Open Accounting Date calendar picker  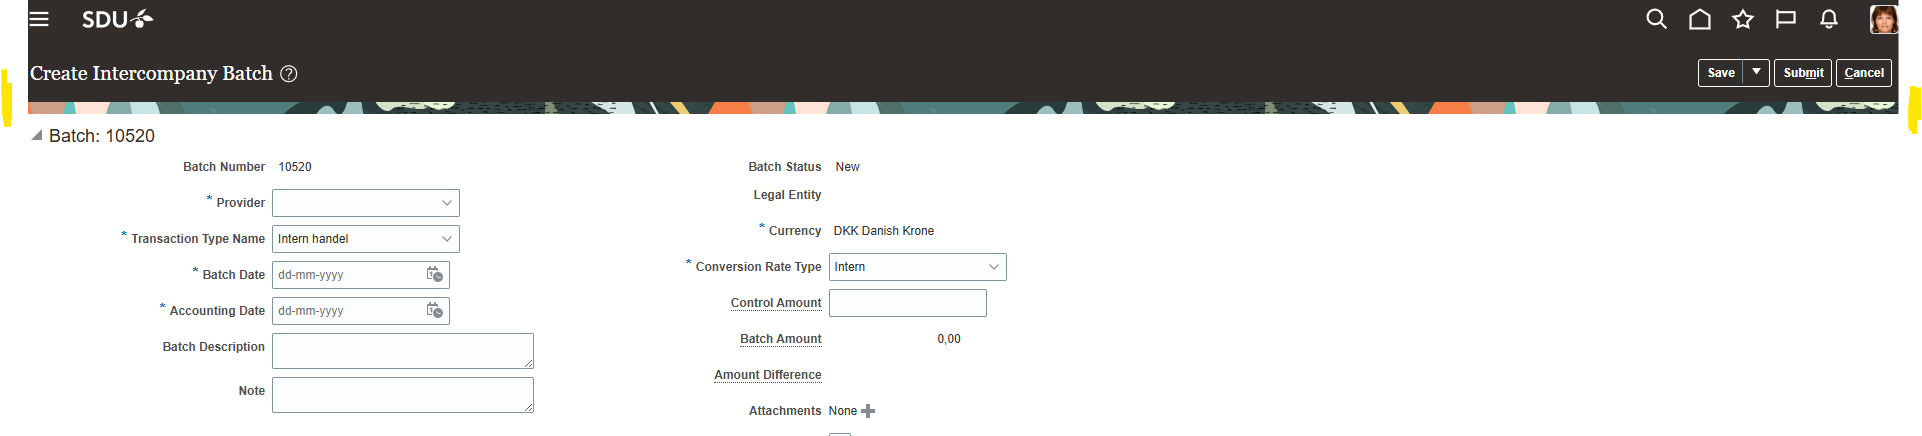(435, 310)
